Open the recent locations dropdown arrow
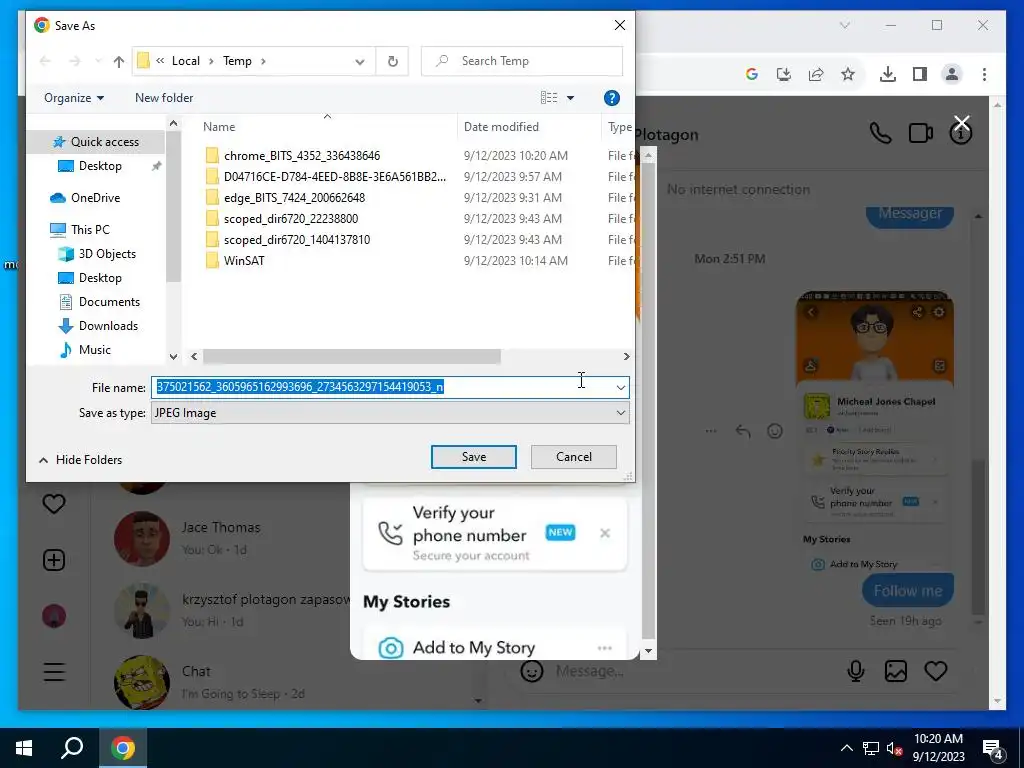 tap(98, 61)
